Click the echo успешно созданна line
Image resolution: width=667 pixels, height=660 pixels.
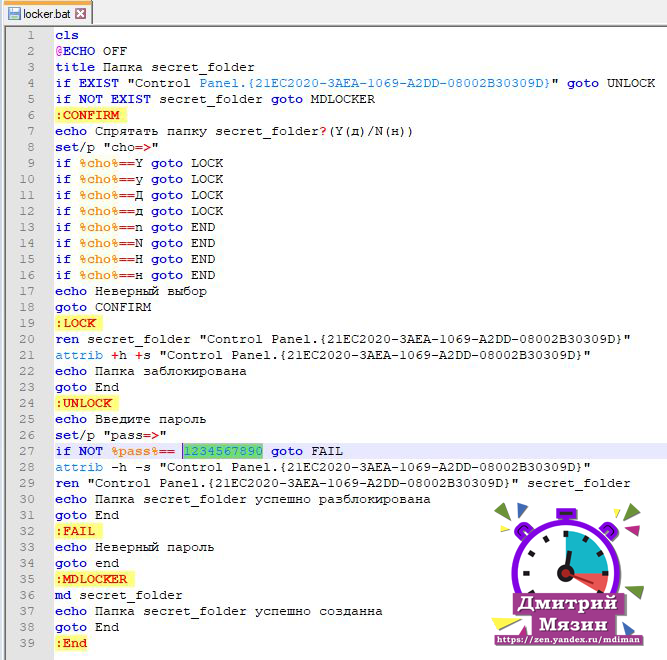click(219, 611)
